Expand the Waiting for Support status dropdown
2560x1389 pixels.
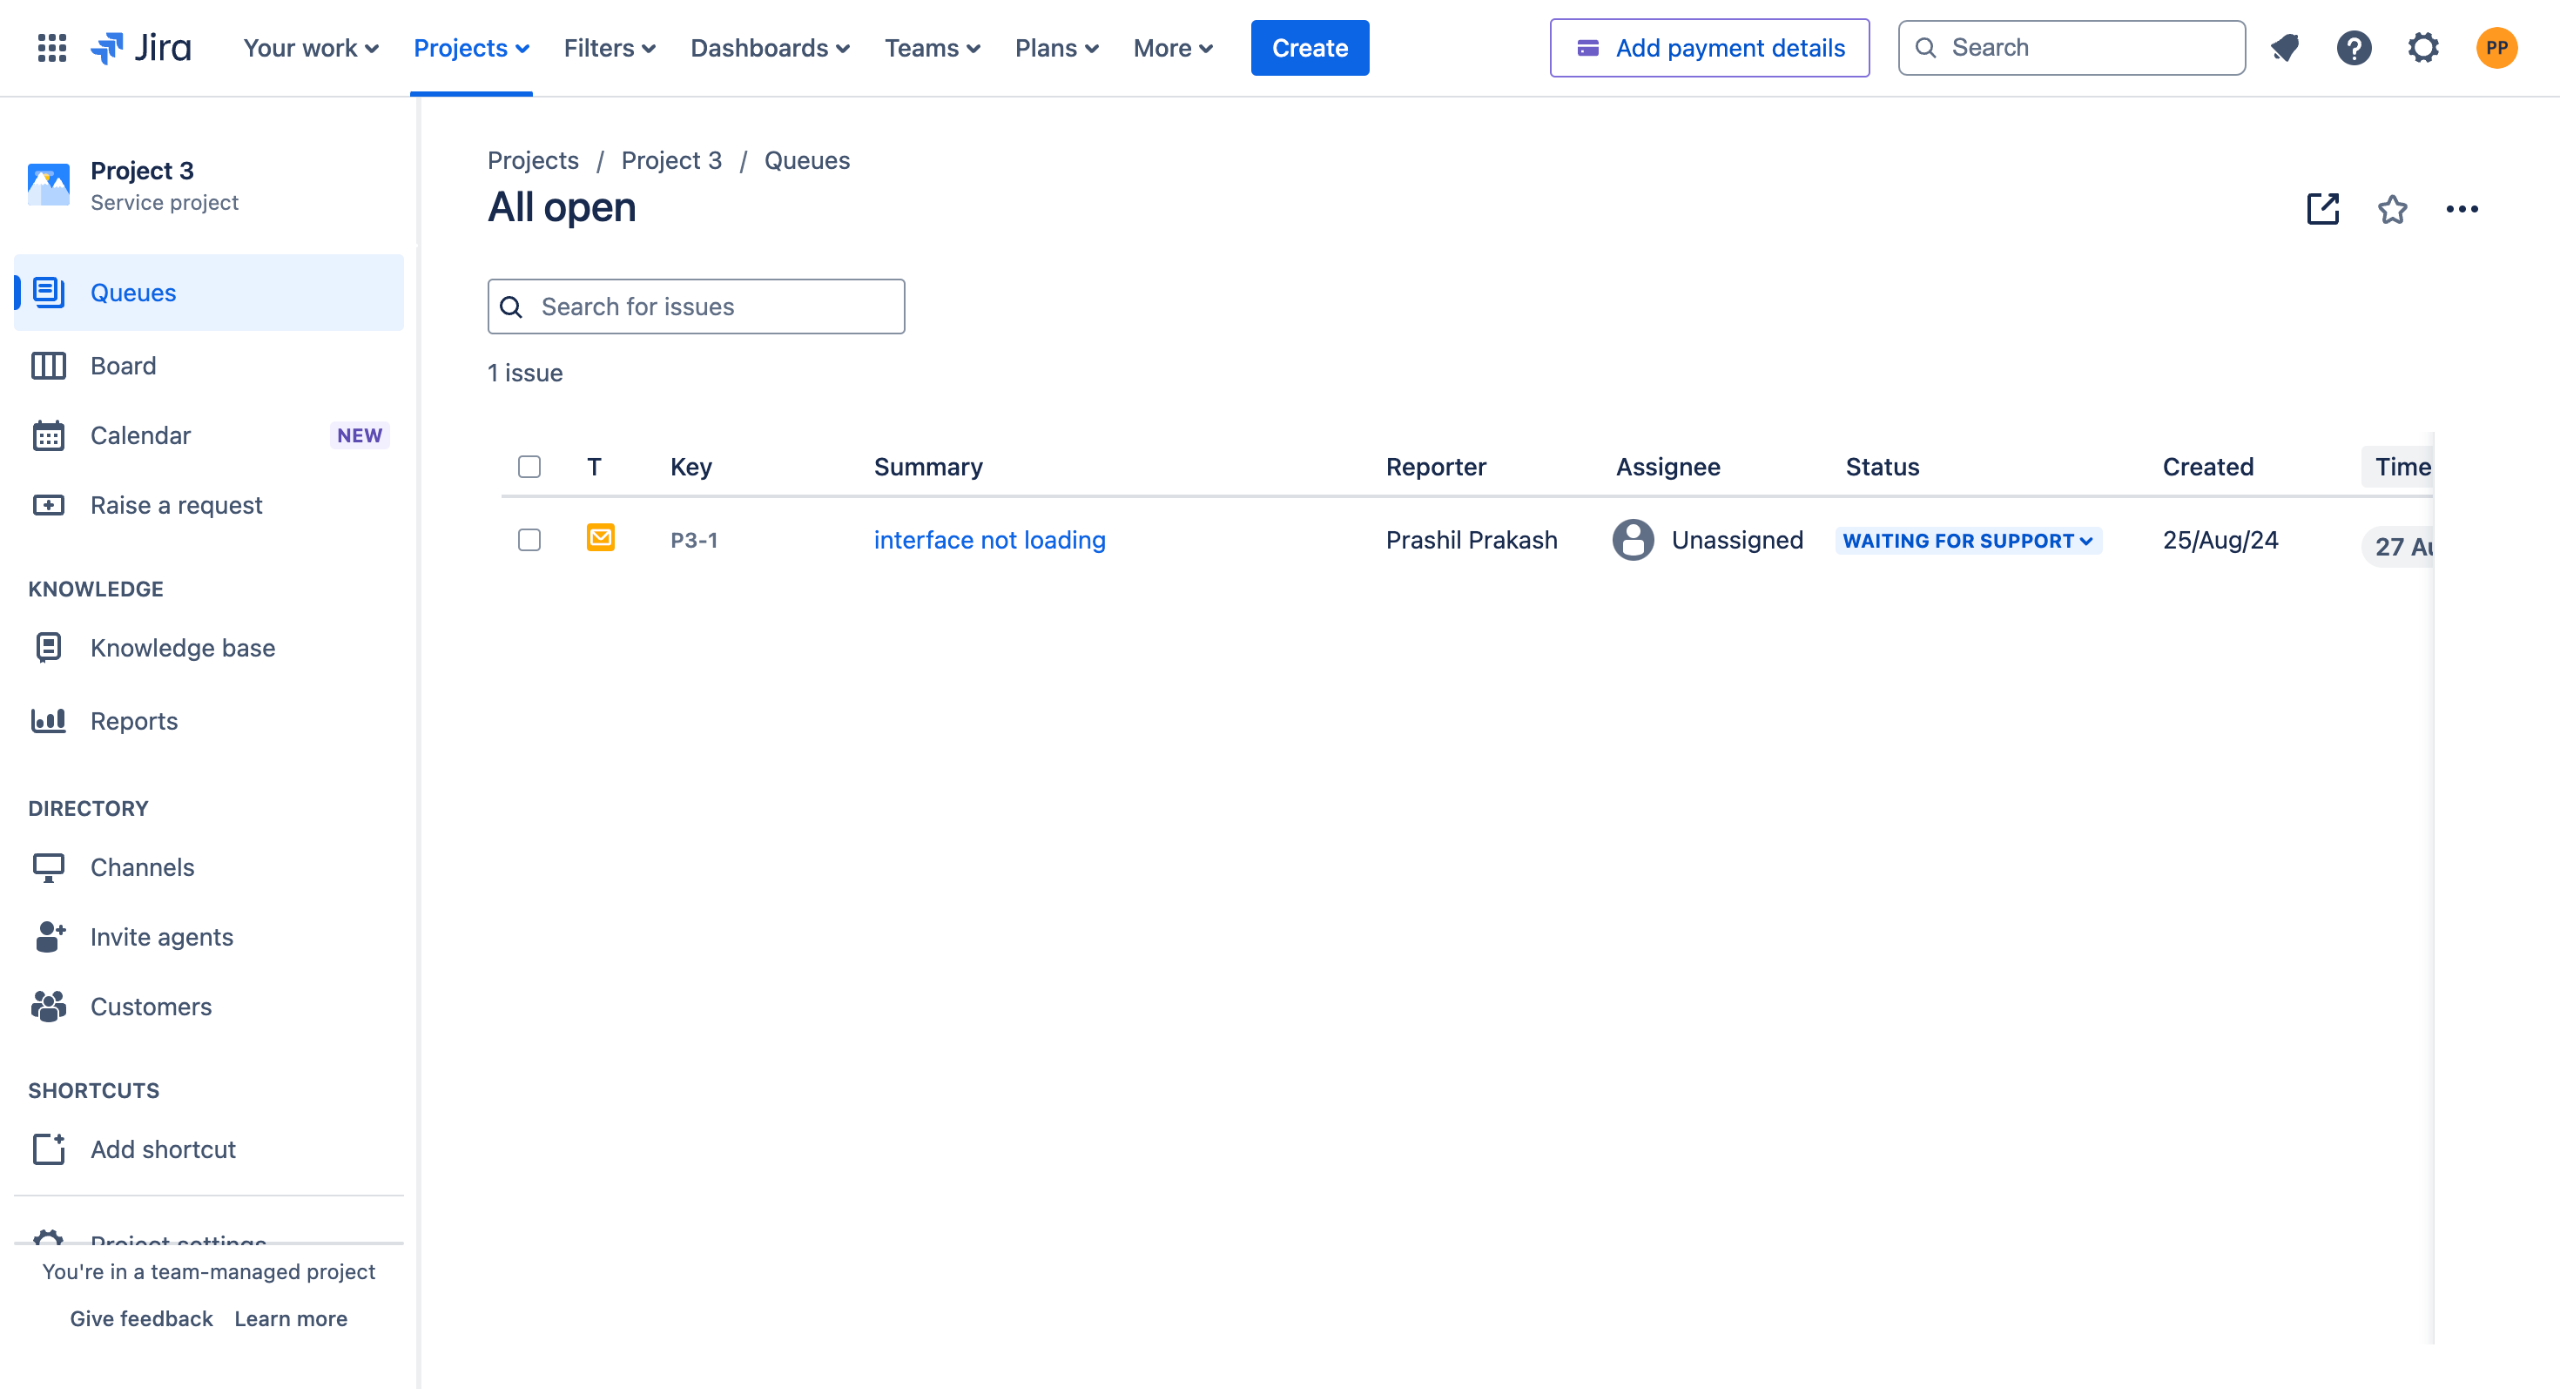coord(1968,541)
